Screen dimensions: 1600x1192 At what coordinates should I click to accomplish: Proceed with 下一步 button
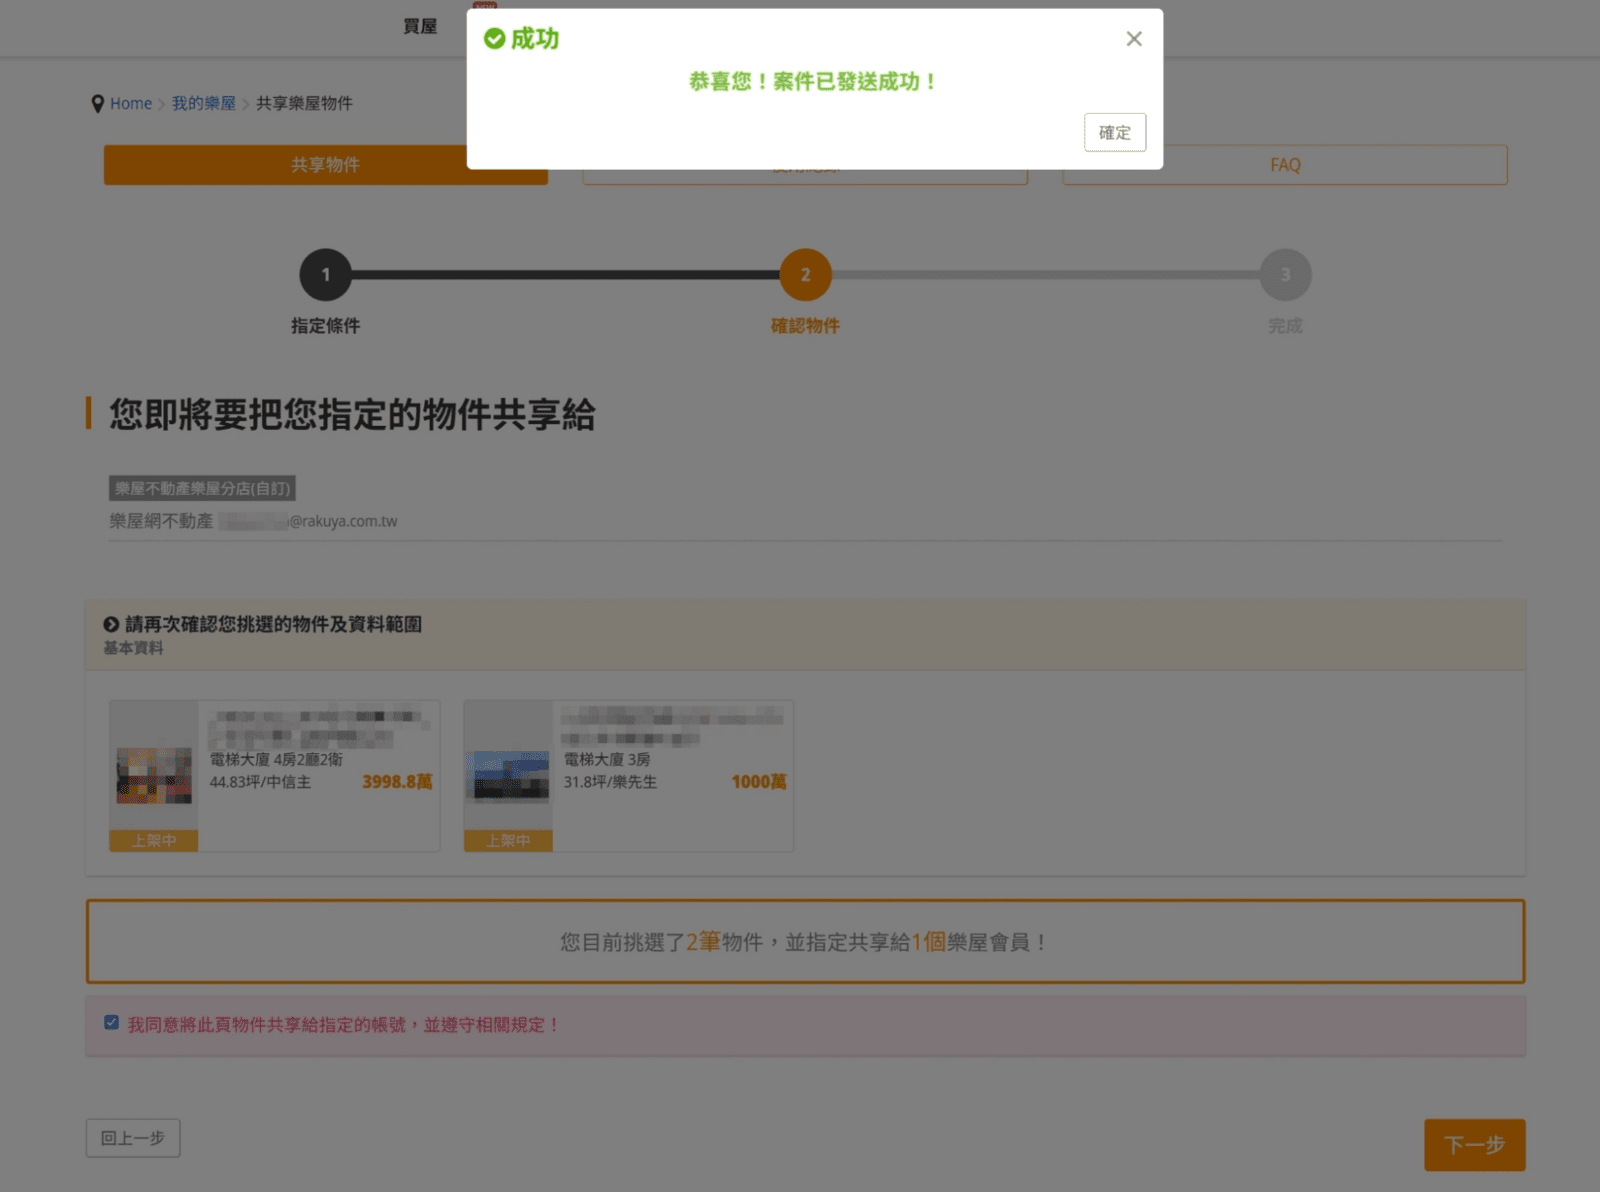pyautogui.click(x=1474, y=1145)
